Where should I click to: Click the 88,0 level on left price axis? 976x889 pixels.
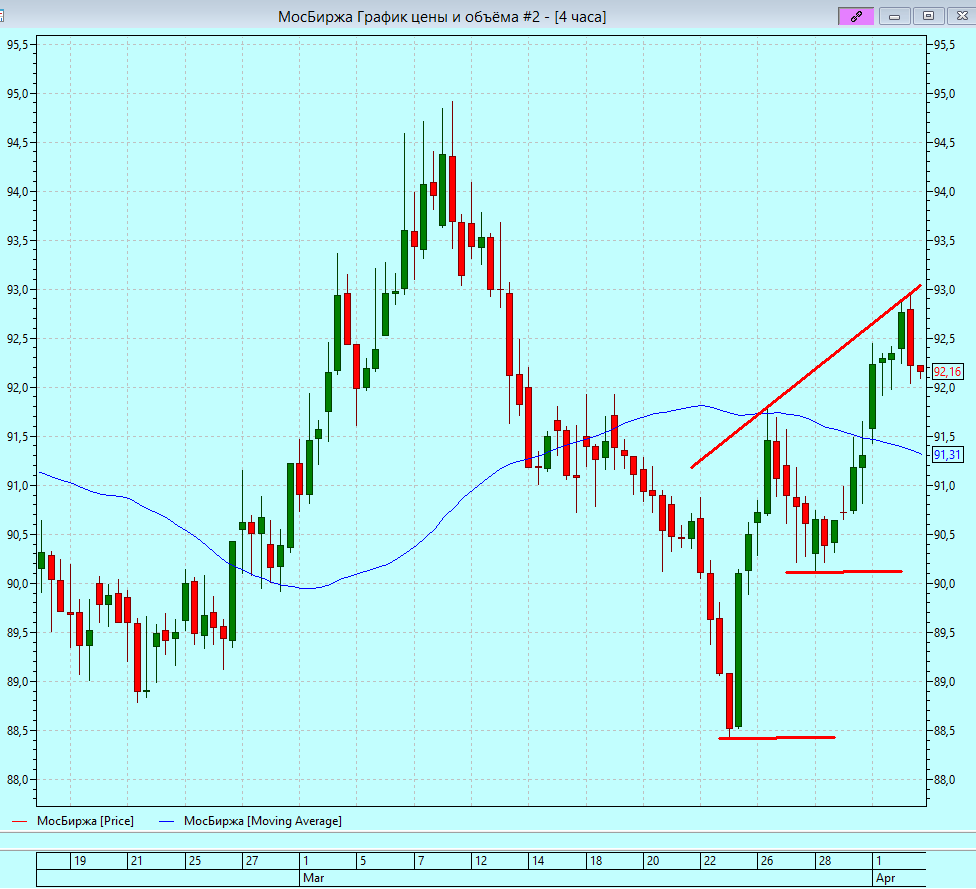click(17, 780)
